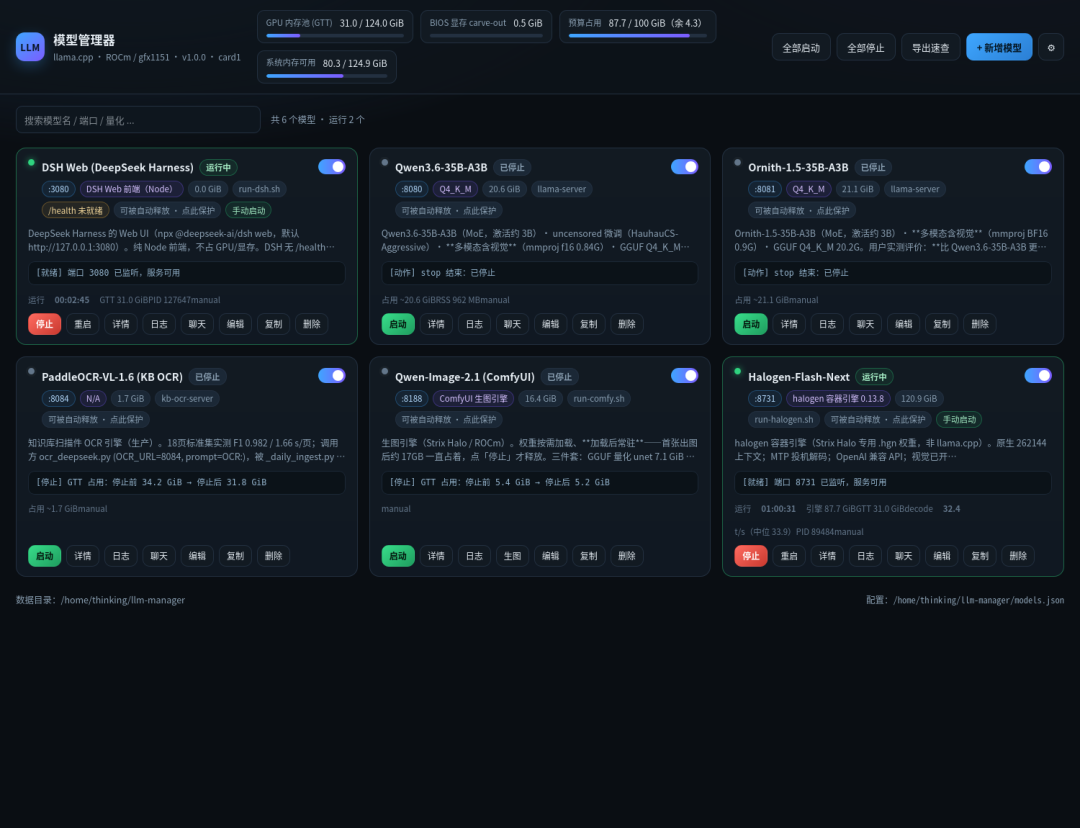Click the LLM app logo icon

30,47
